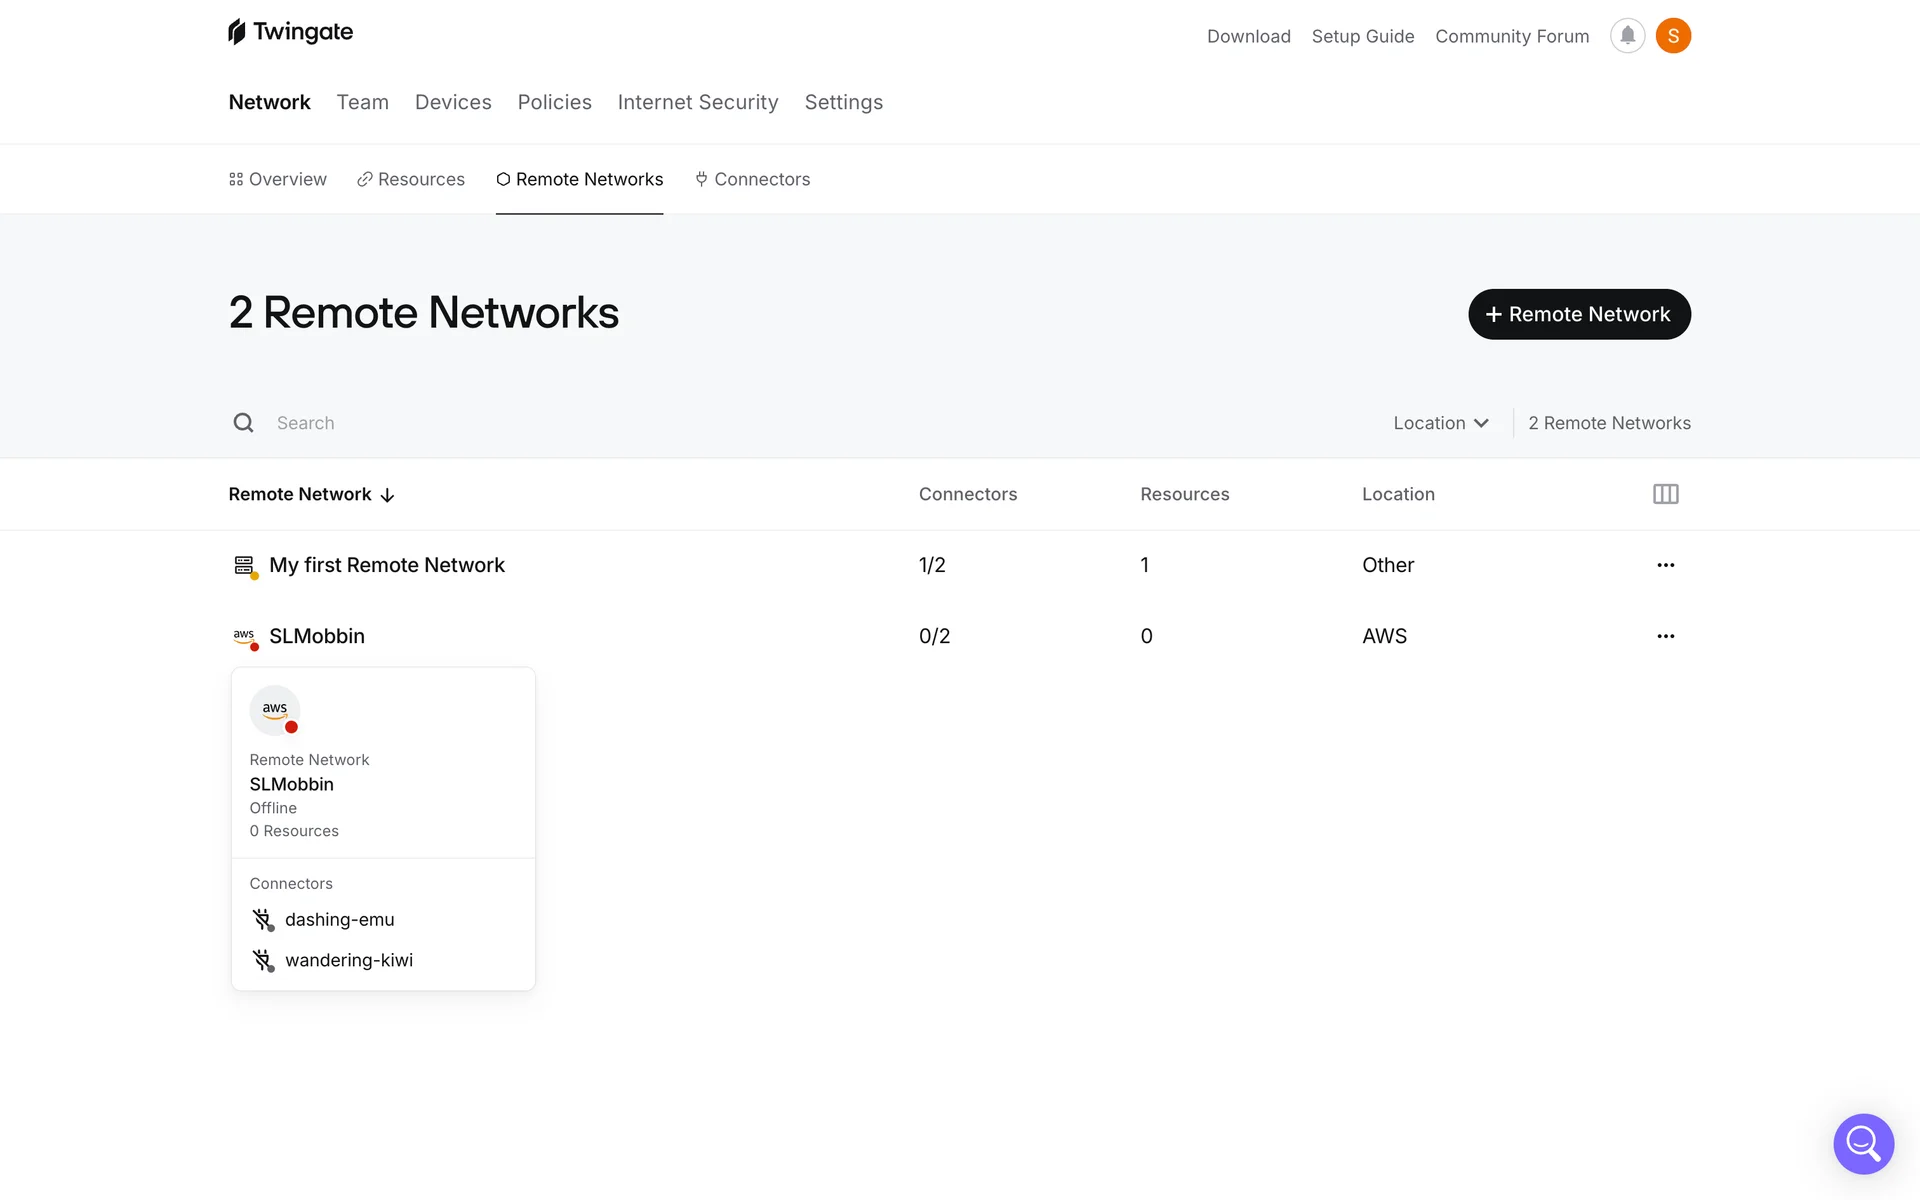Click the AWS icon in popup card

pyautogui.click(x=275, y=710)
